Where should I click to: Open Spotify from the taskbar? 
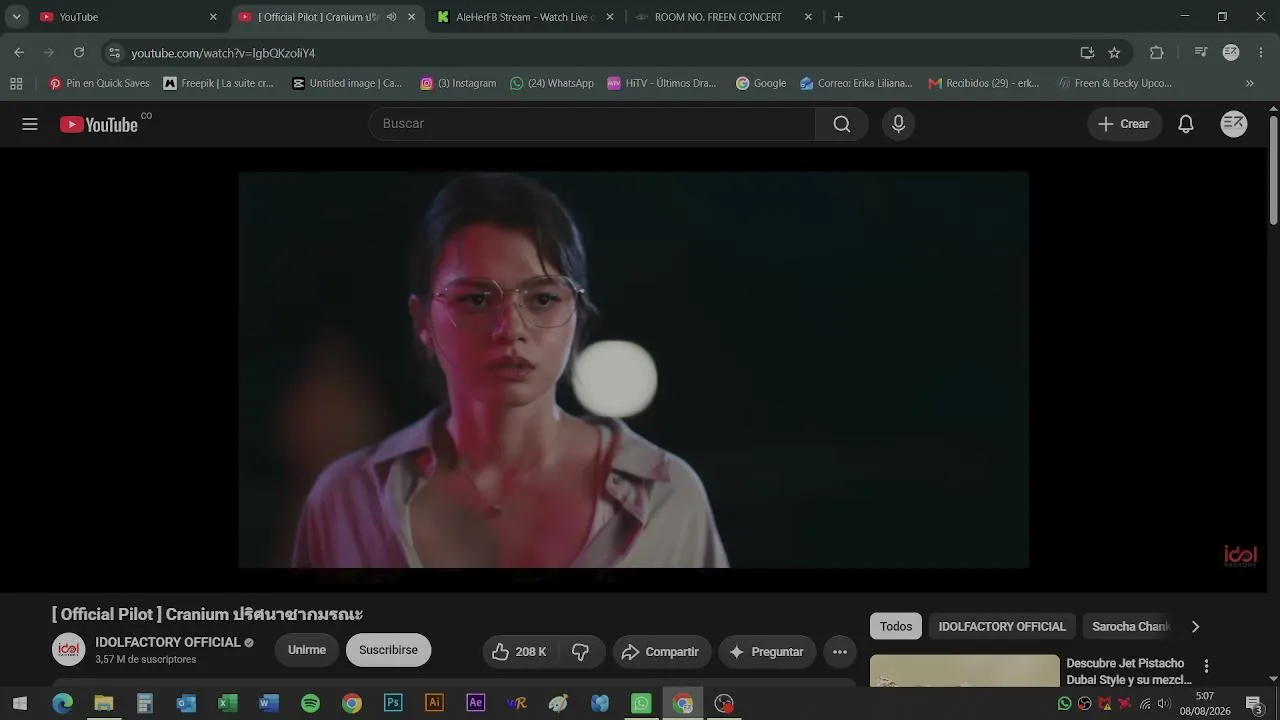pyautogui.click(x=310, y=703)
